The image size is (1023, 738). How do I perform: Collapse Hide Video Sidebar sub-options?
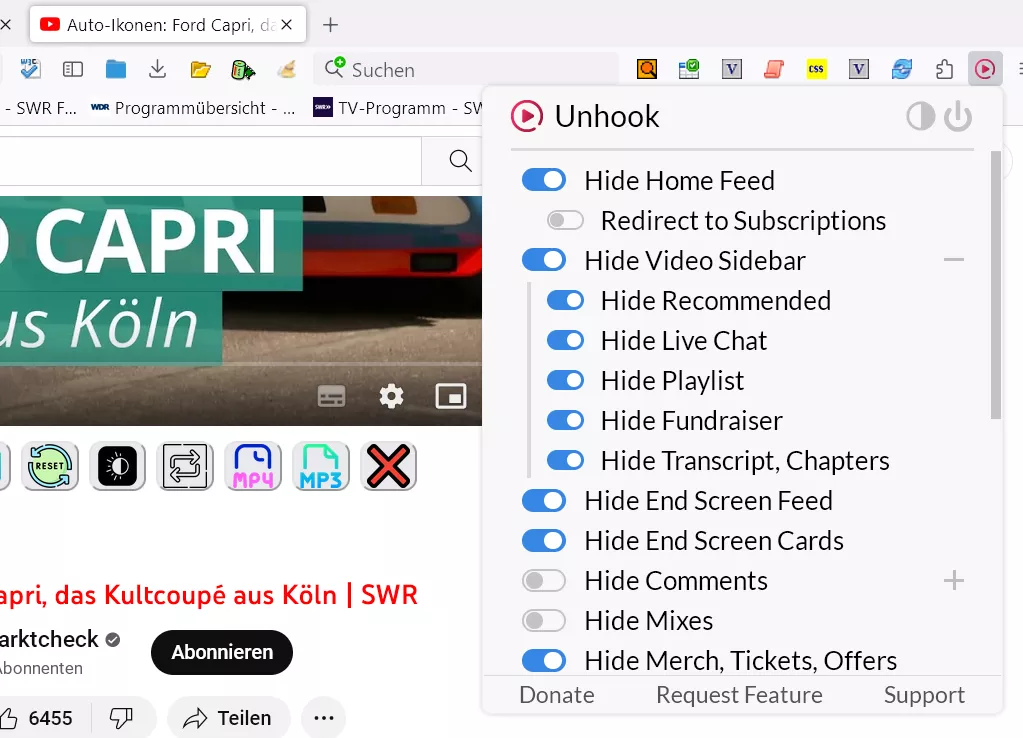point(953,260)
